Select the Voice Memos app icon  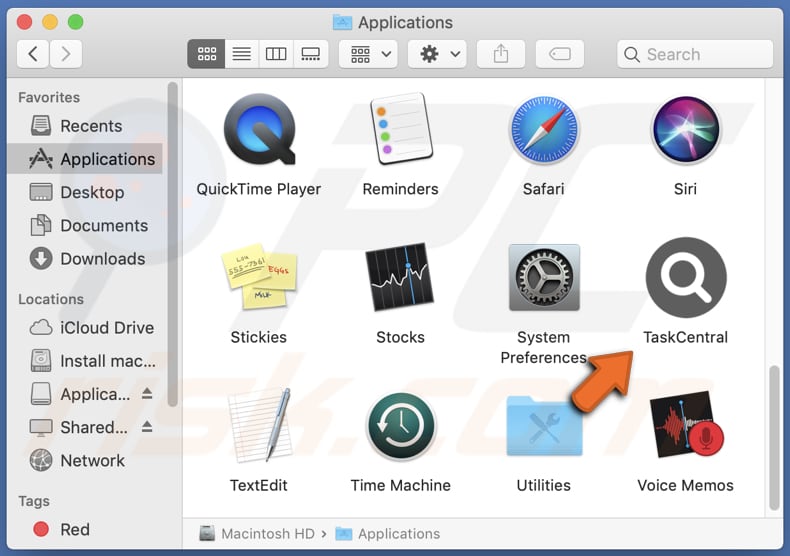tap(686, 425)
